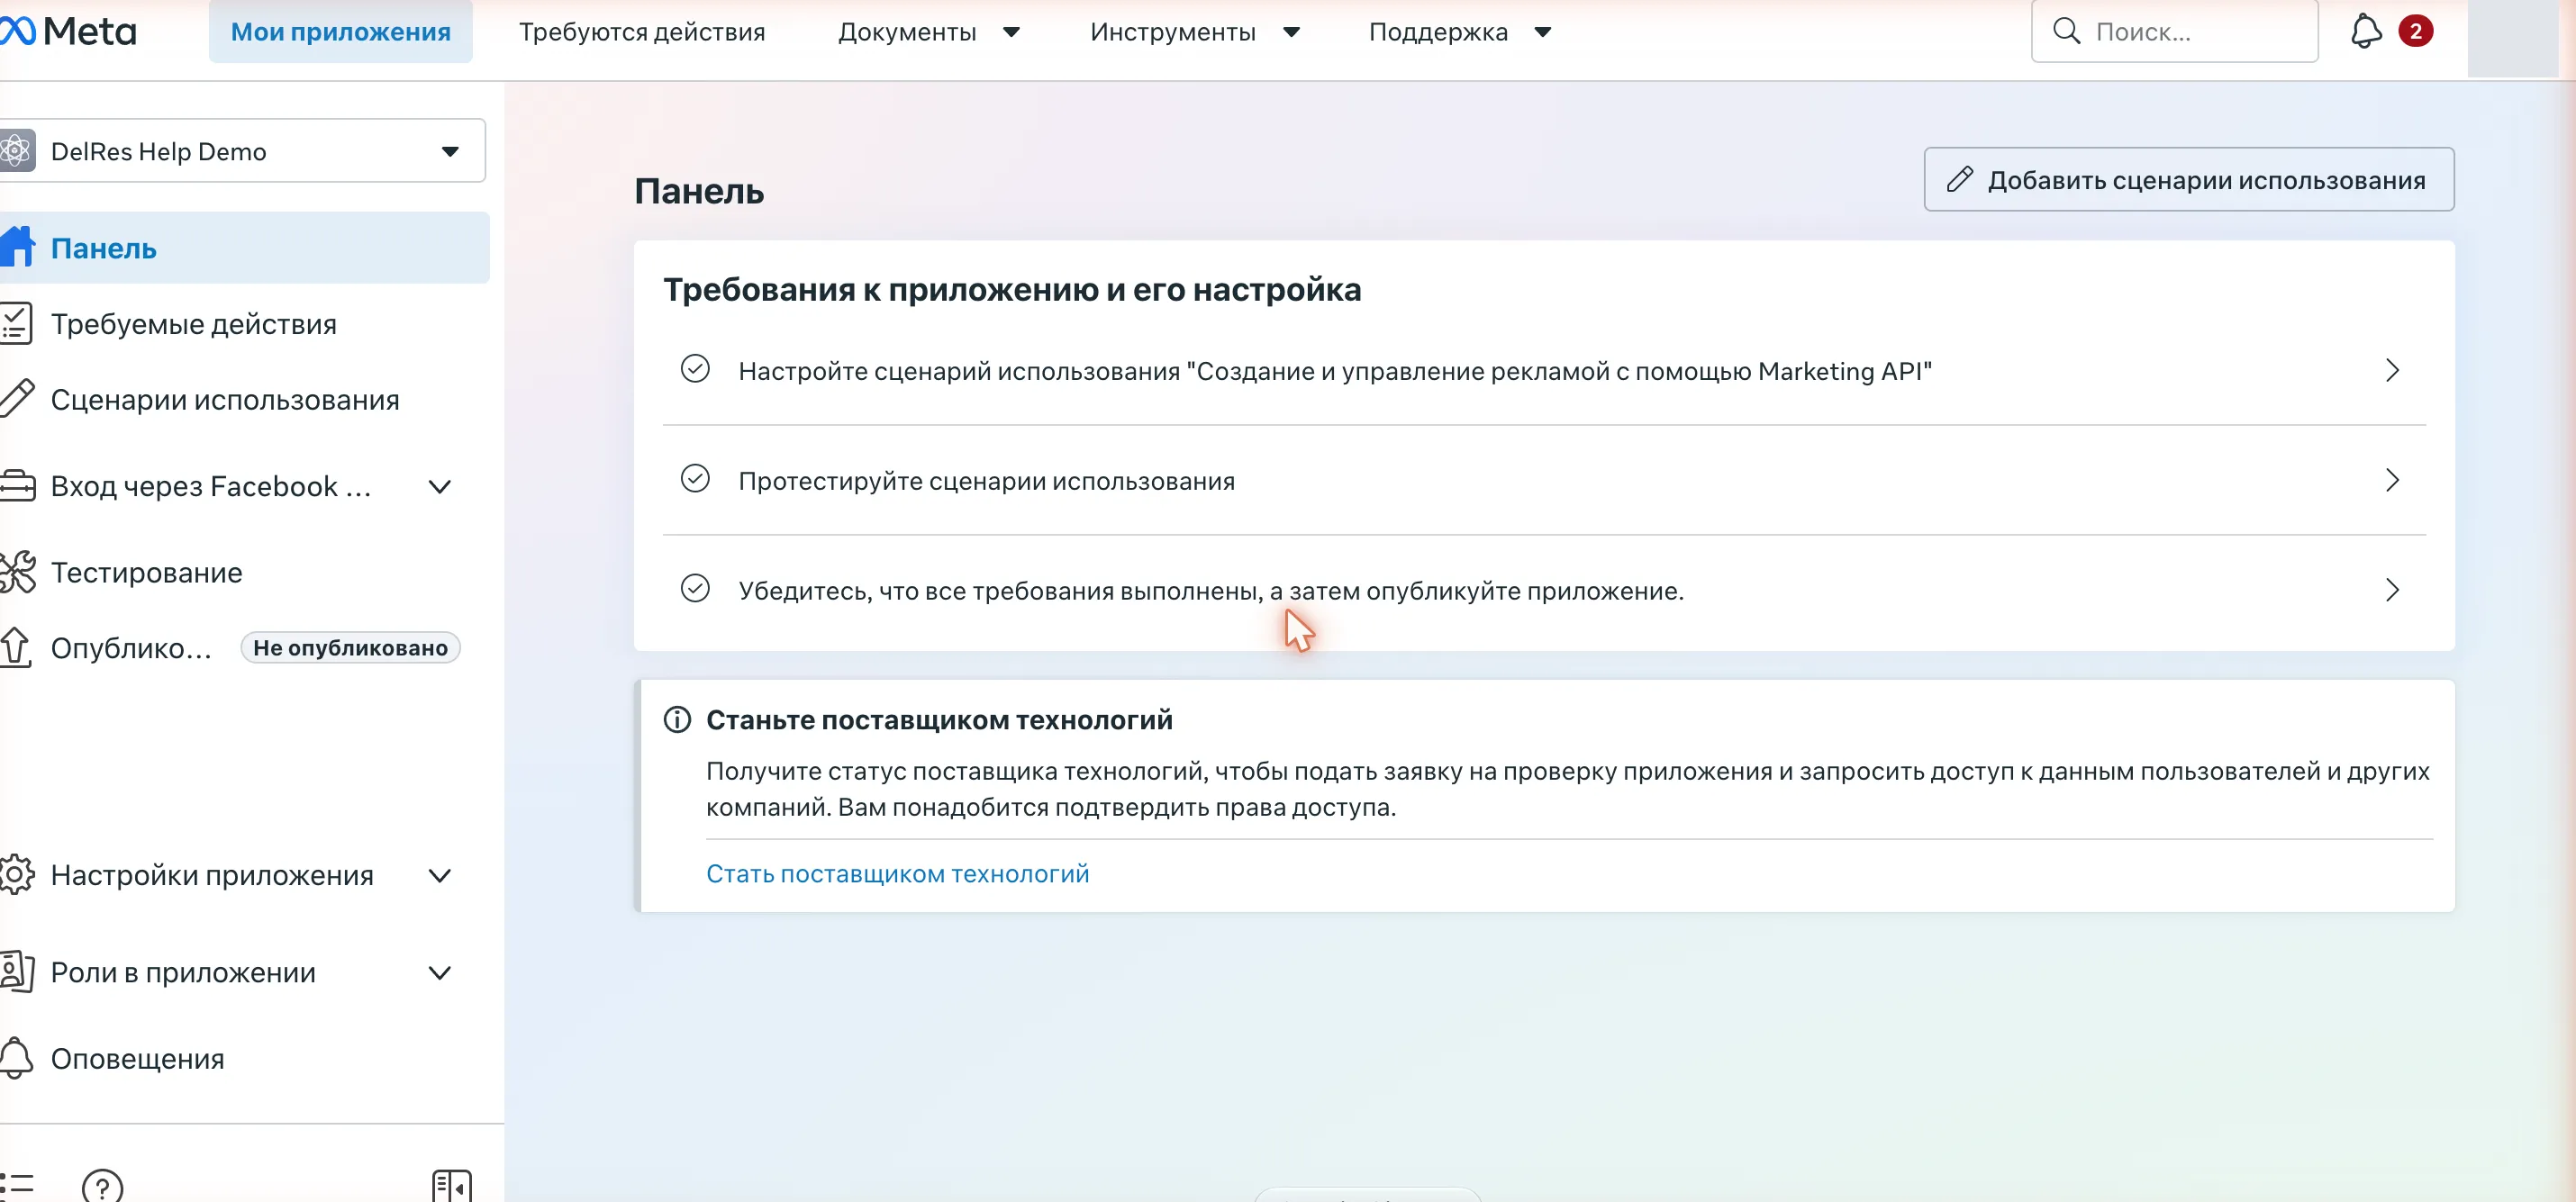This screenshot has height=1202, width=2576.
Task: Open the Протестируйте сценарии row arrow
Action: [x=2392, y=480]
